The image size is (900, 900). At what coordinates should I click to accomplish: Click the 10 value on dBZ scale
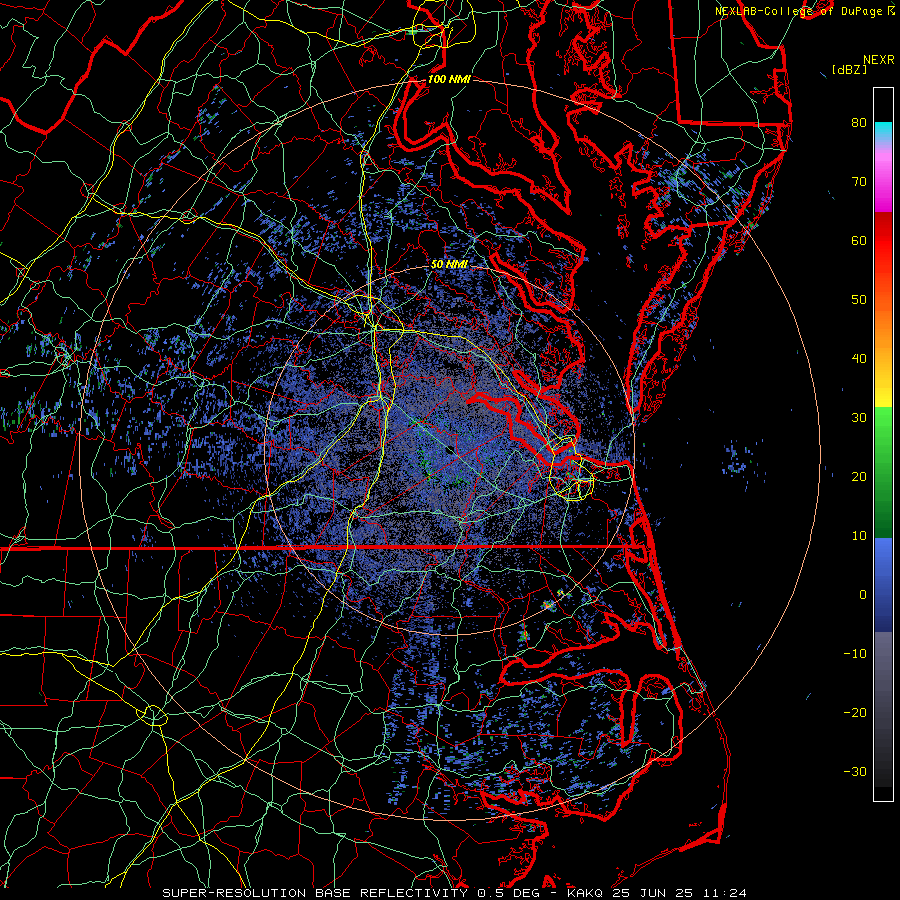coord(859,536)
